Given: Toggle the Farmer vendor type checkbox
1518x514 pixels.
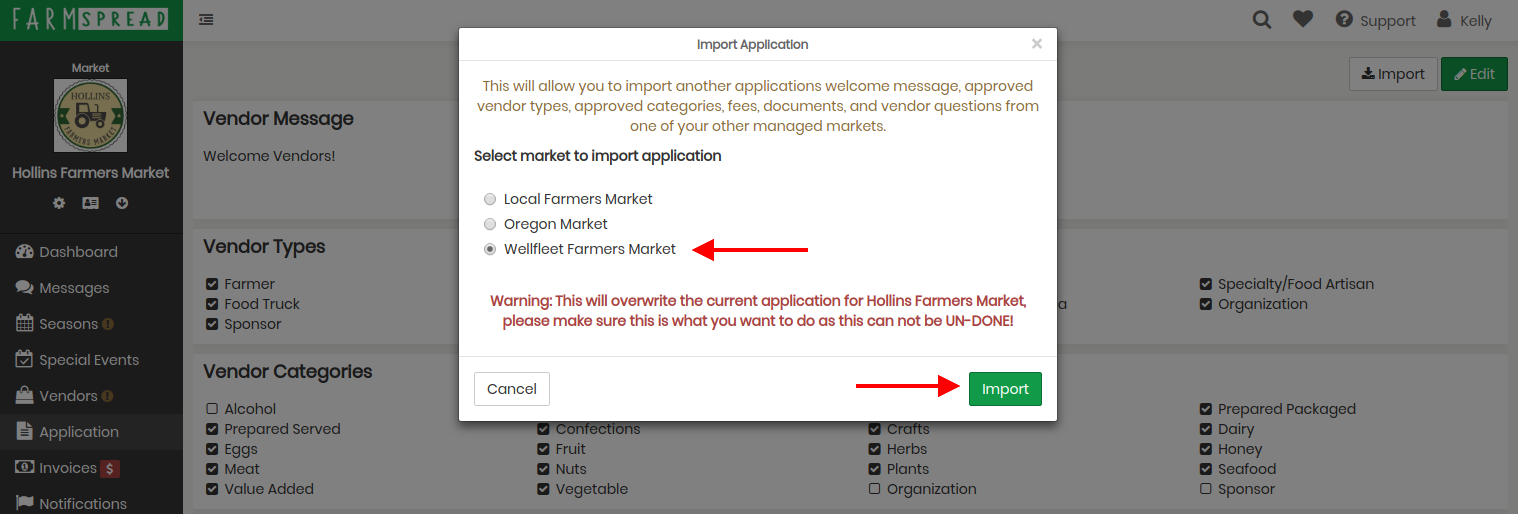Looking at the screenshot, I should [212, 284].
